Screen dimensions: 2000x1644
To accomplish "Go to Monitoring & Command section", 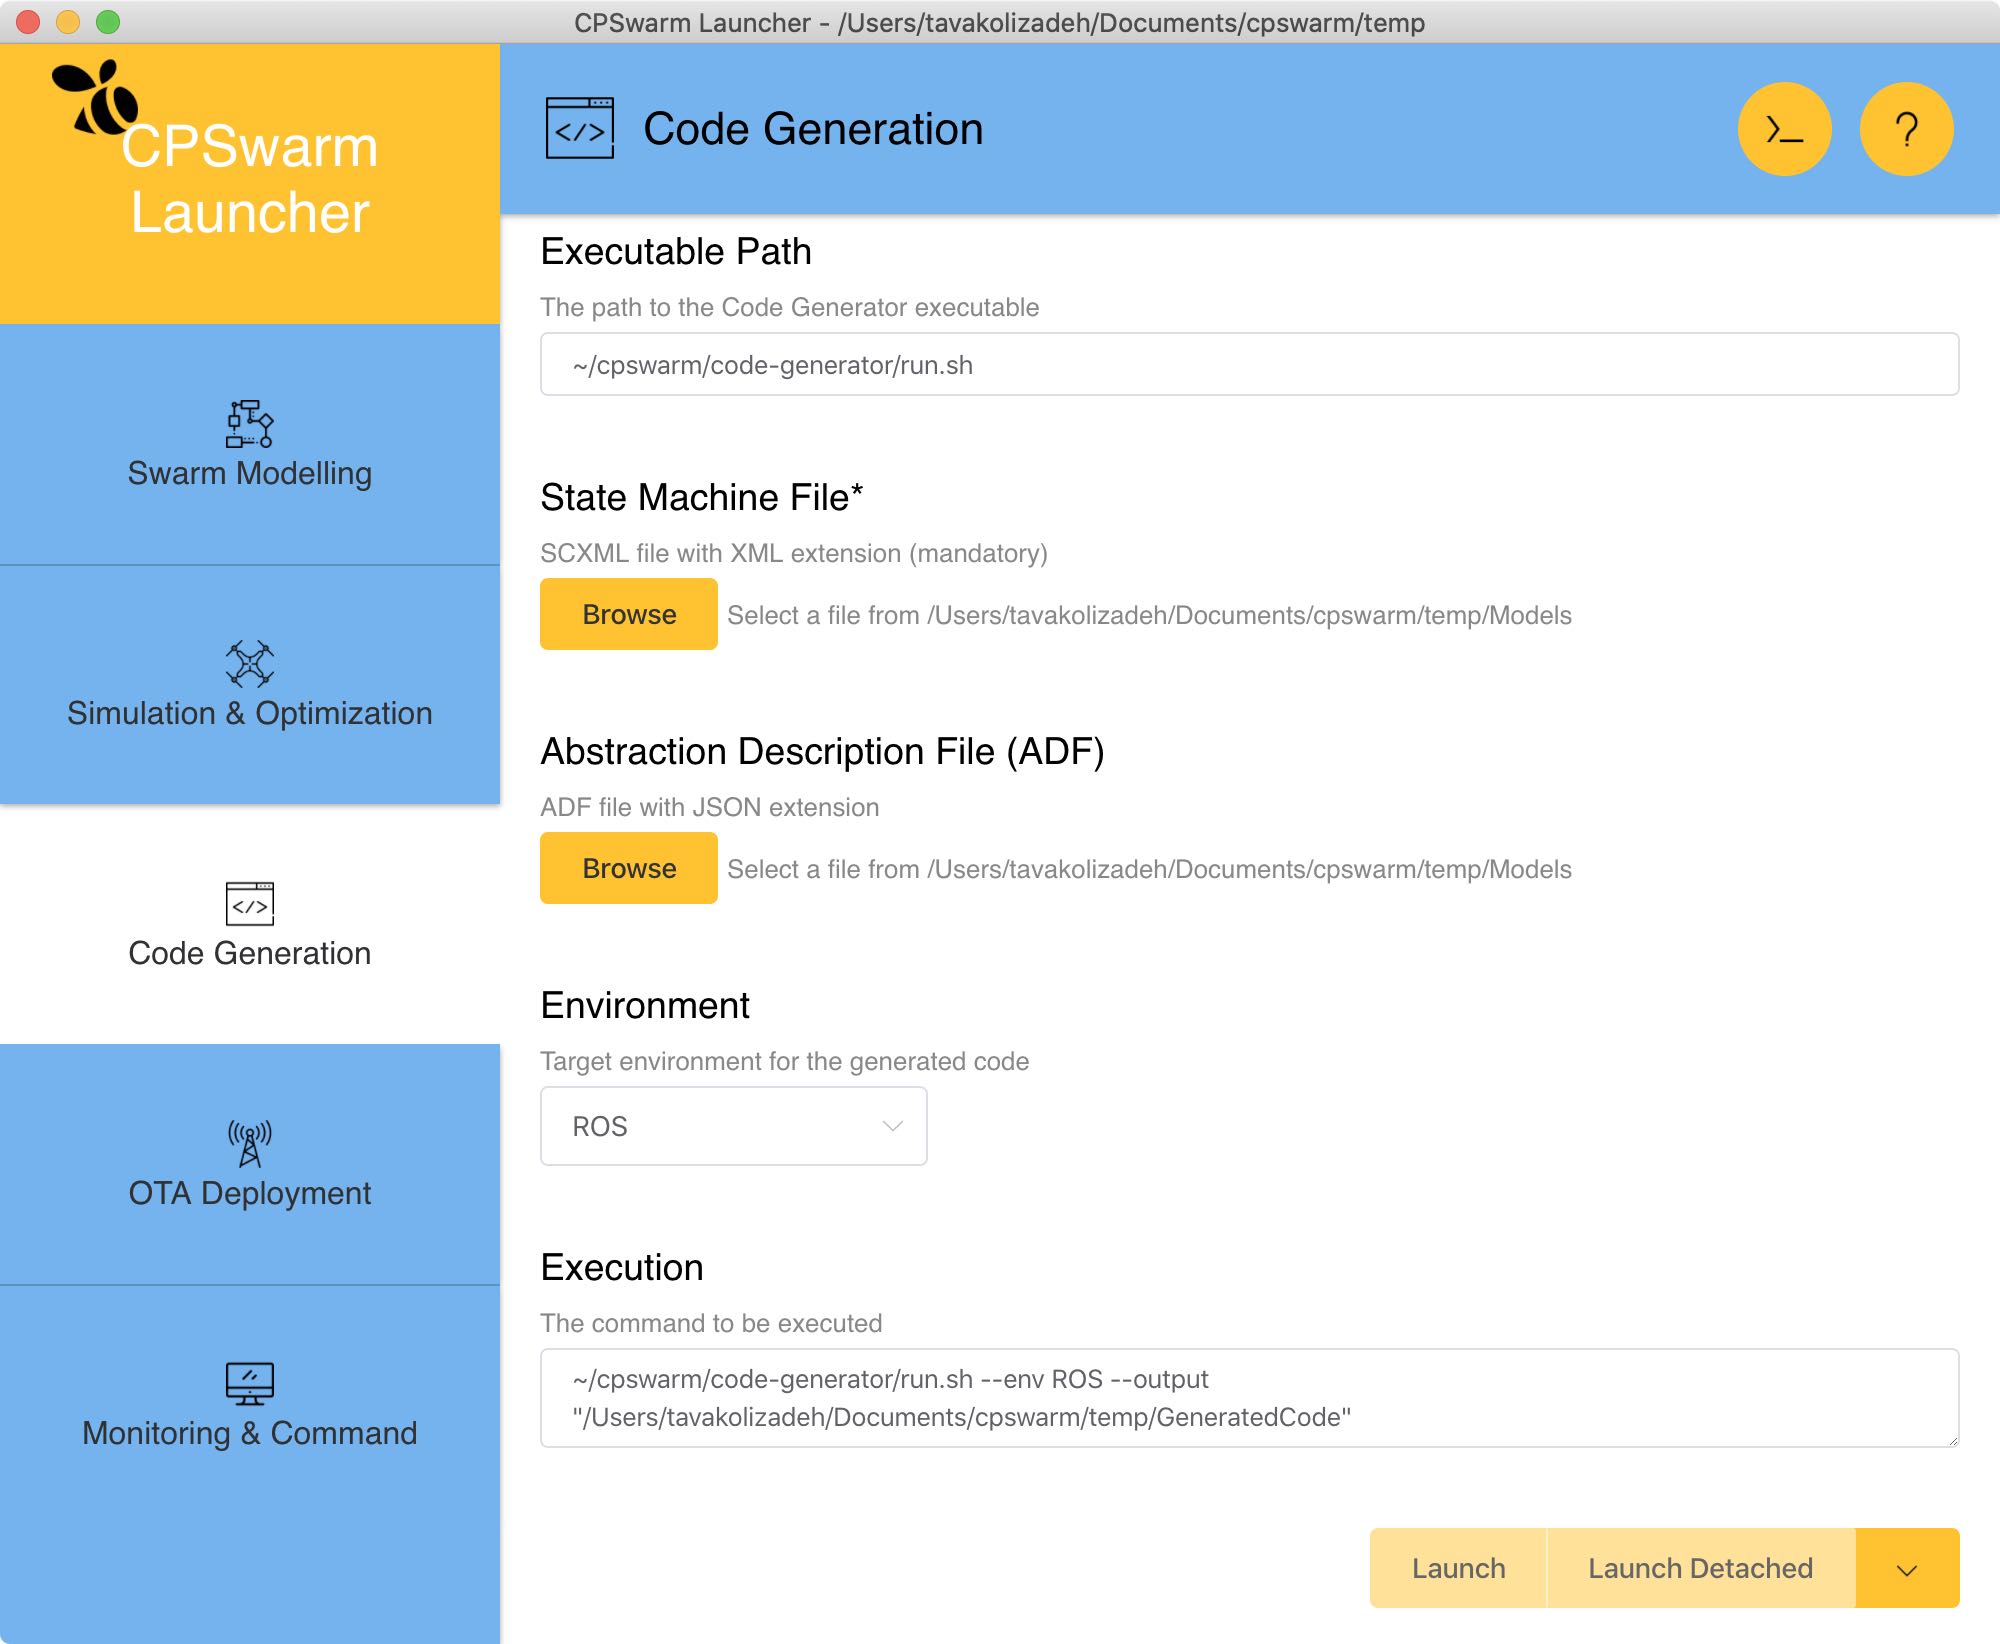I will click(249, 1432).
